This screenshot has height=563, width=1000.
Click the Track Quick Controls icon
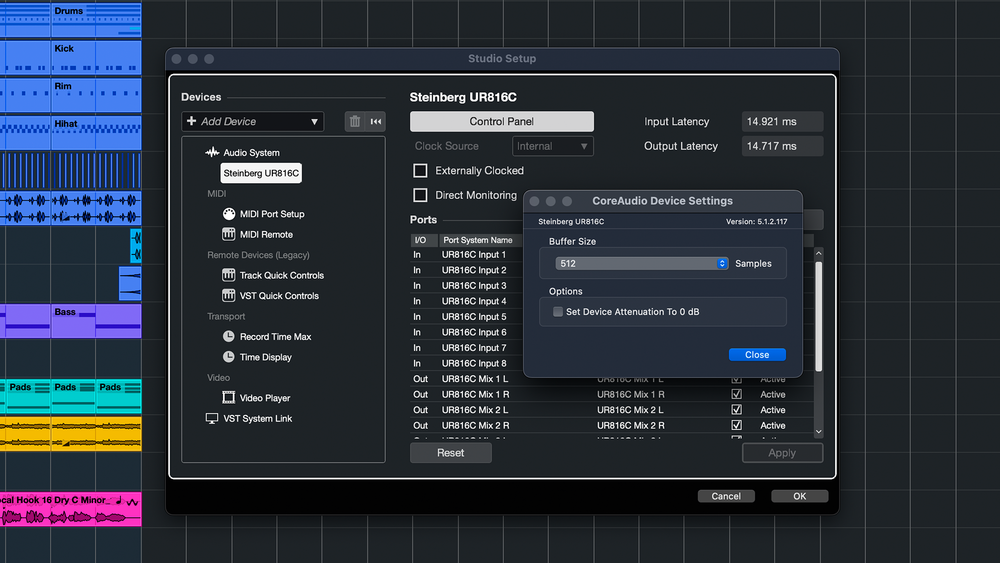point(228,275)
